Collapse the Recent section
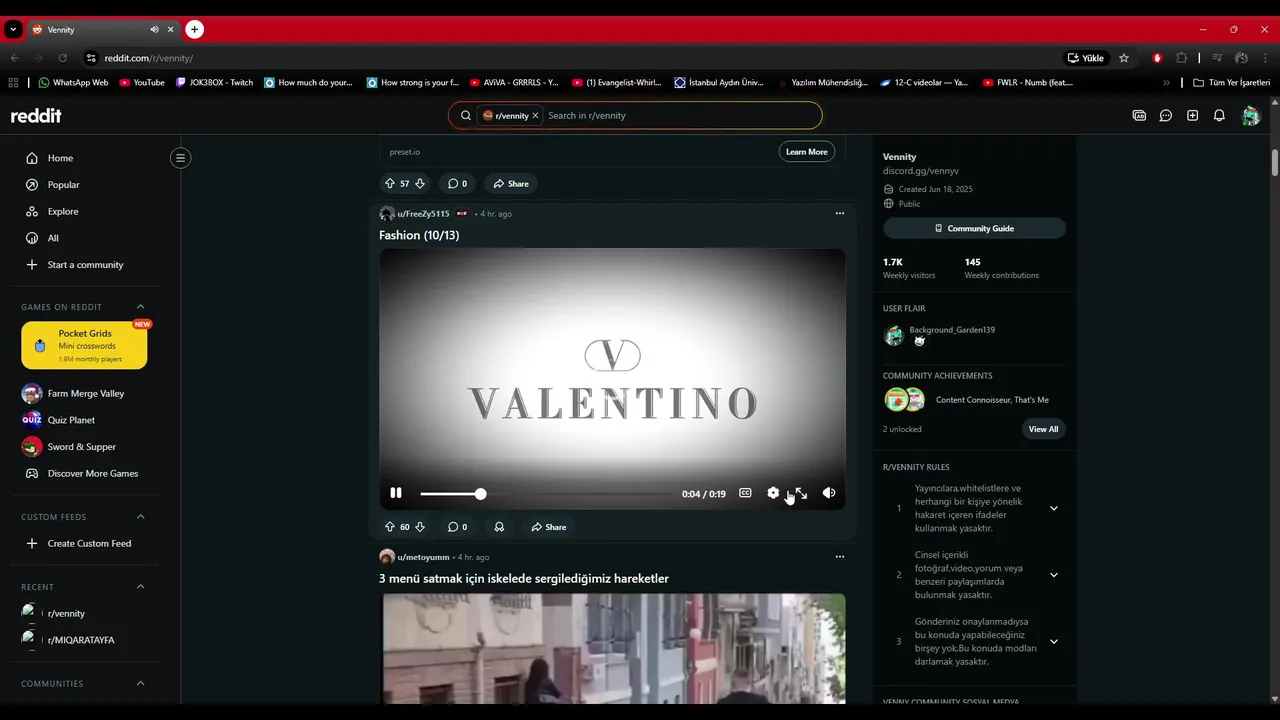 click(140, 587)
